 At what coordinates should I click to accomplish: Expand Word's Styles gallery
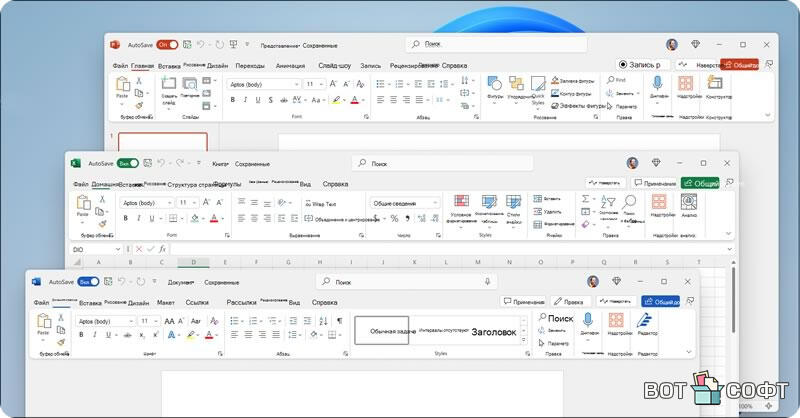(x=523, y=341)
